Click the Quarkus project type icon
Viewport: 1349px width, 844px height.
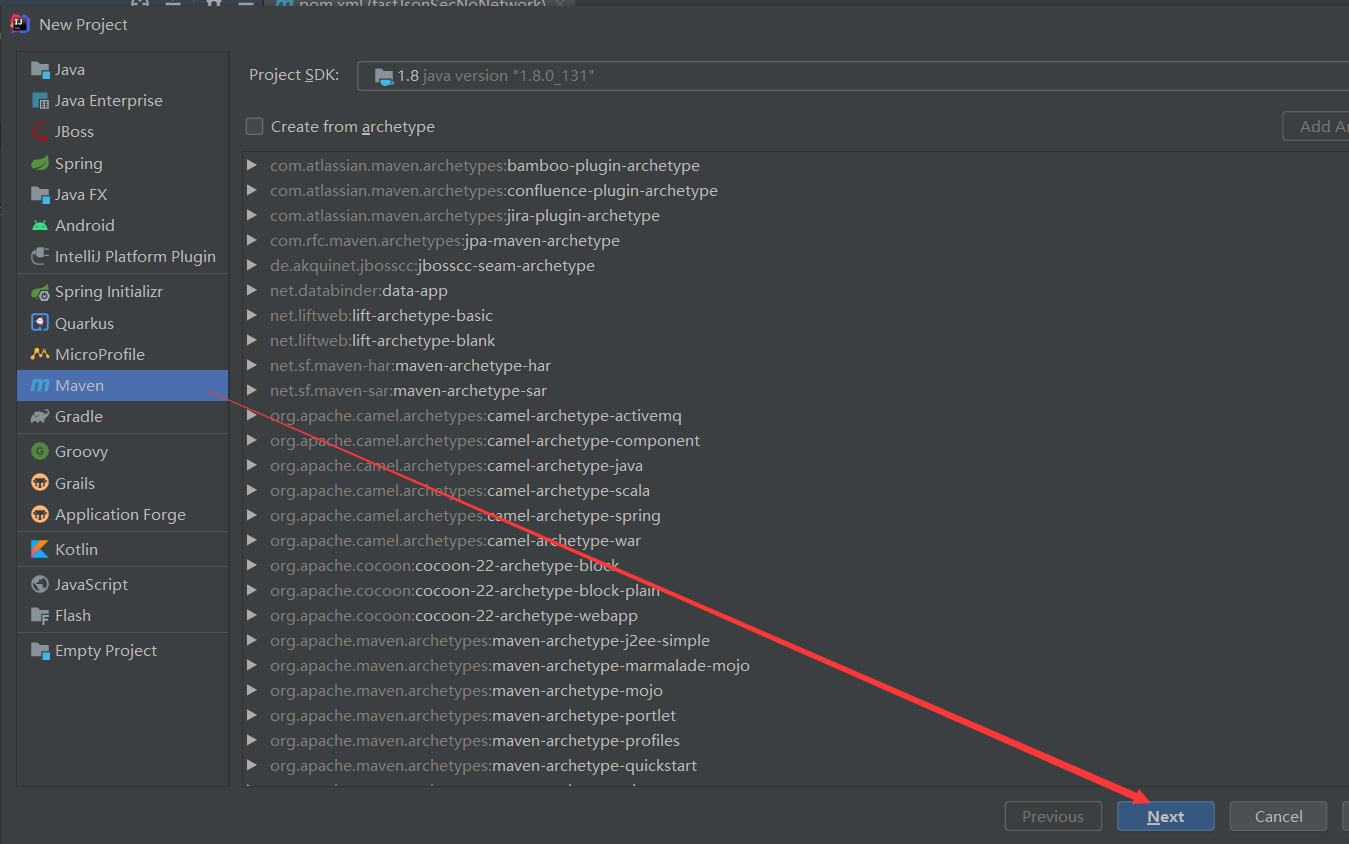tap(40, 324)
